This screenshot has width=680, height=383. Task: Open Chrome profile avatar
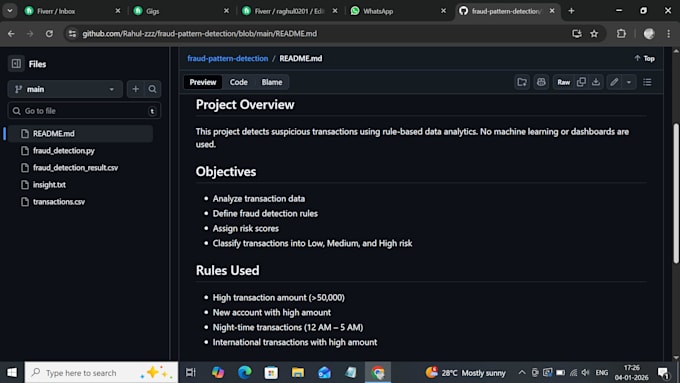point(649,33)
